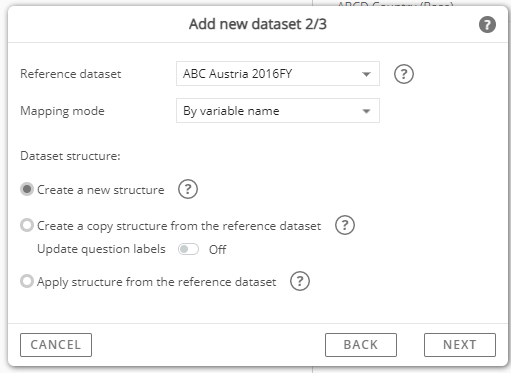The image size is (511, 373).
Task: Choose Create a copy structure from reference dataset
Action: (27, 225)
